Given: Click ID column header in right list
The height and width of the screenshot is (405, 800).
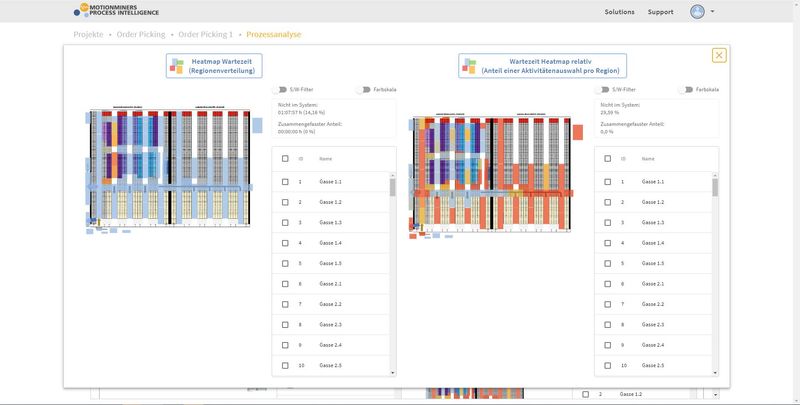Looking at the screenshot, I should [x=623, y=159].
